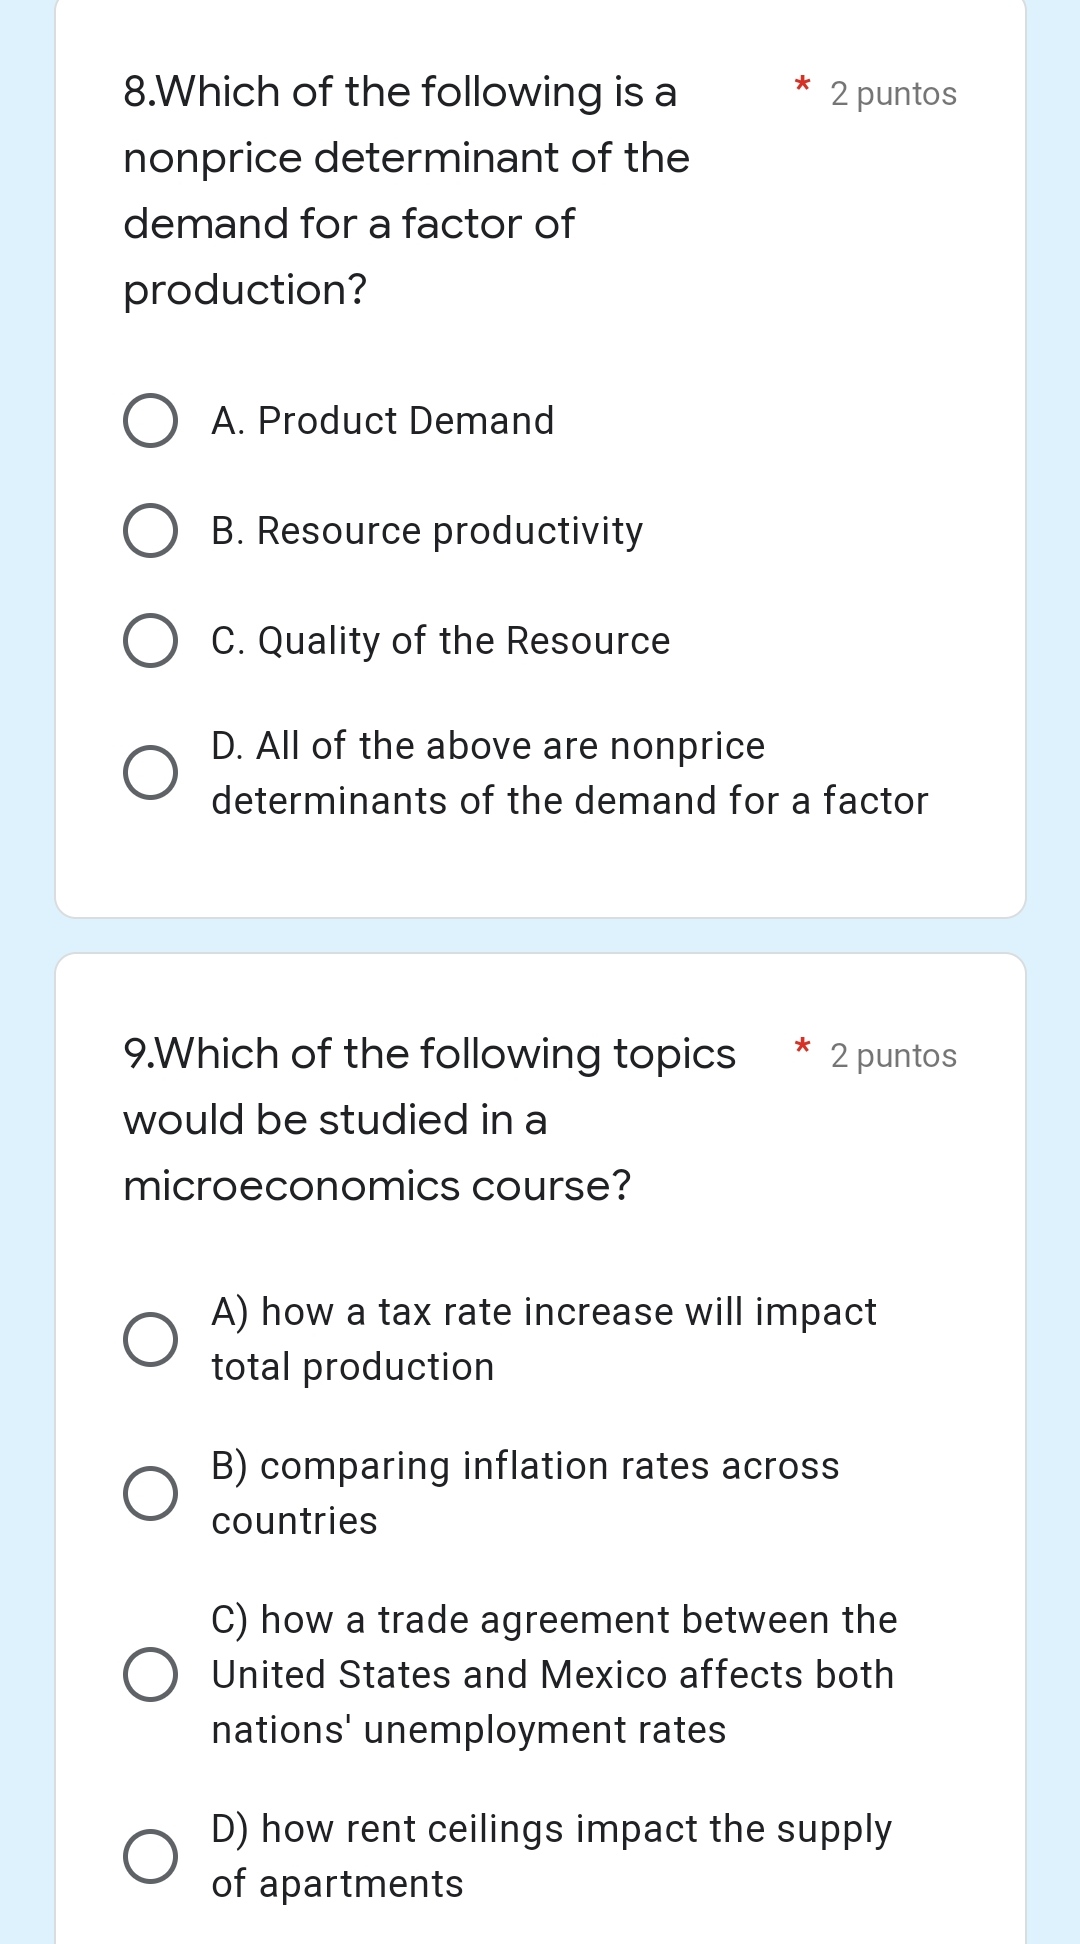The height and width of the screenshot is (1944, 1080).
Task: Click the required asterisk on question 8
Action: click(x=803, y=90)
